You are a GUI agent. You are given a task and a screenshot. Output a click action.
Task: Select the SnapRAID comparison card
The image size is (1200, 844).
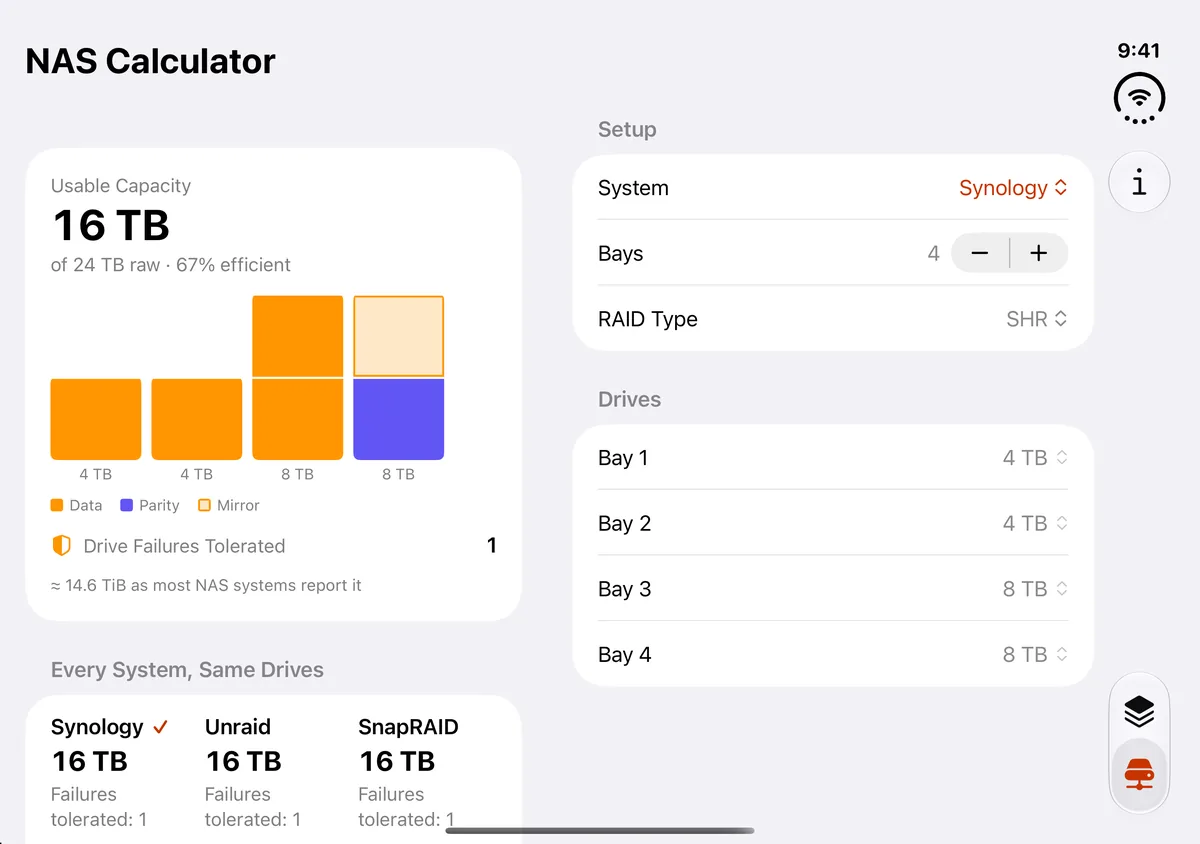408,772
